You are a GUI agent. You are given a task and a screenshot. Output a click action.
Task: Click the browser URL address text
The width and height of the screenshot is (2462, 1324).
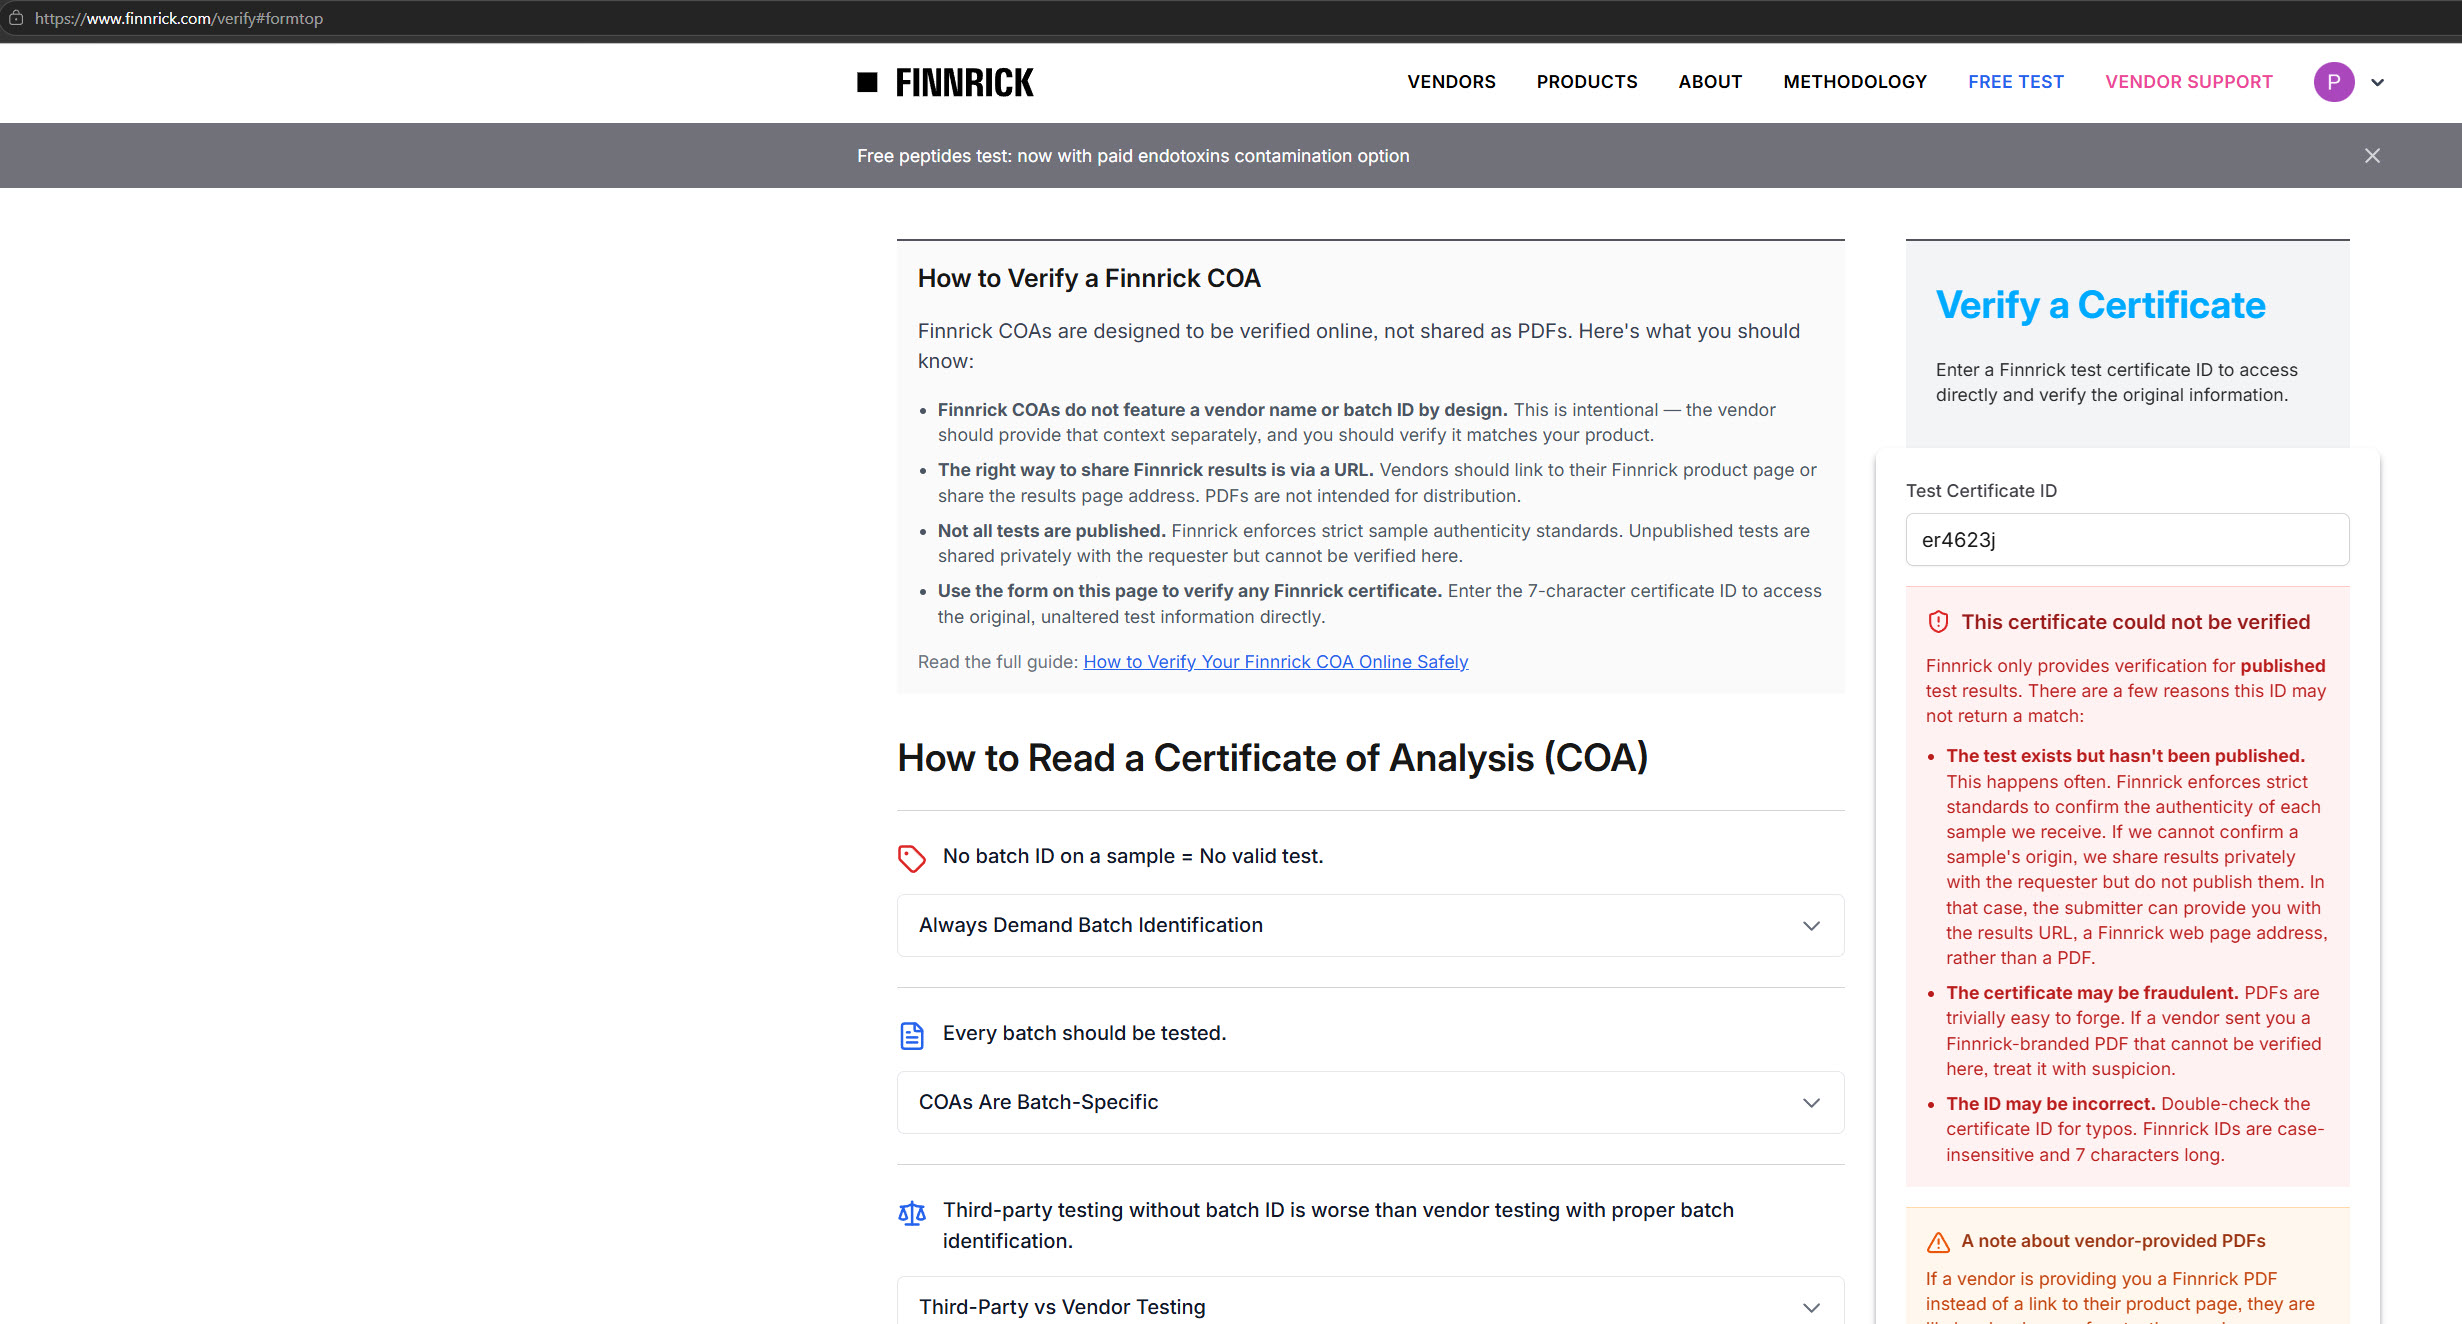[x=179, y=18]
